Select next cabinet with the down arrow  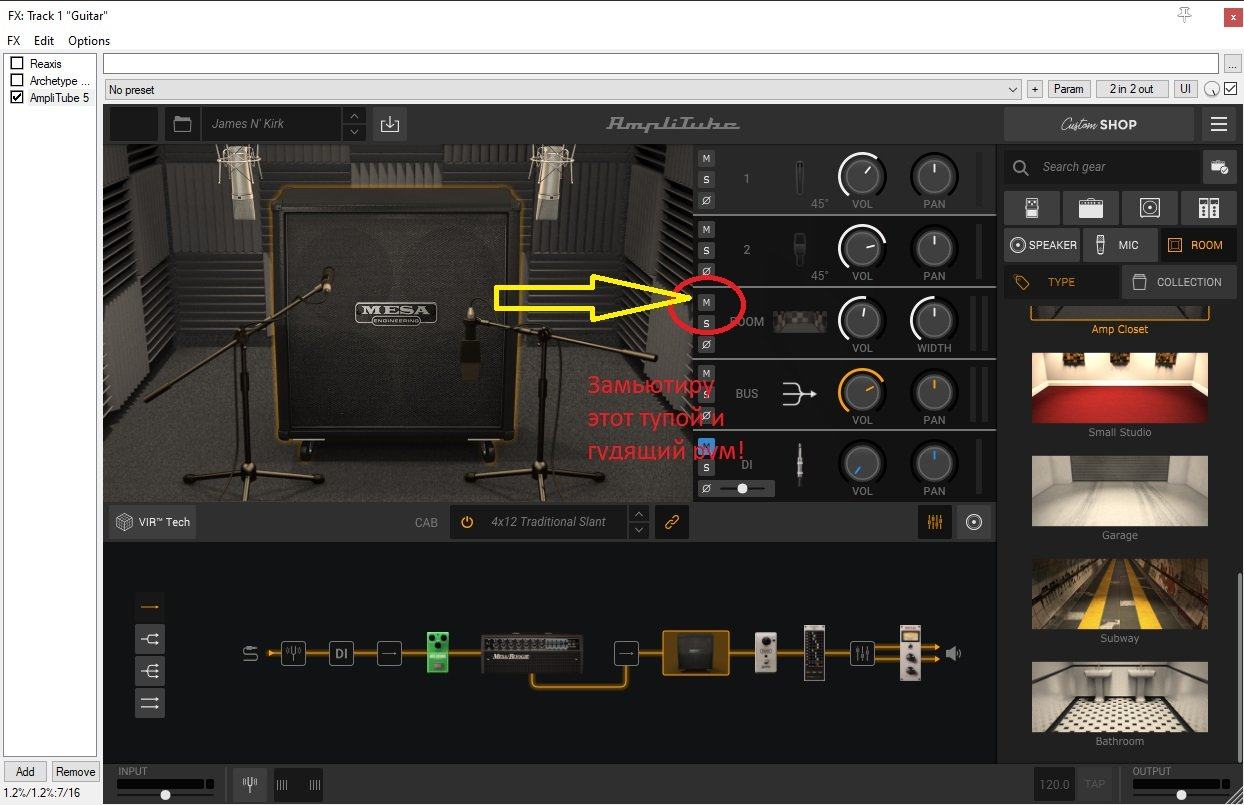coord(639,530)
